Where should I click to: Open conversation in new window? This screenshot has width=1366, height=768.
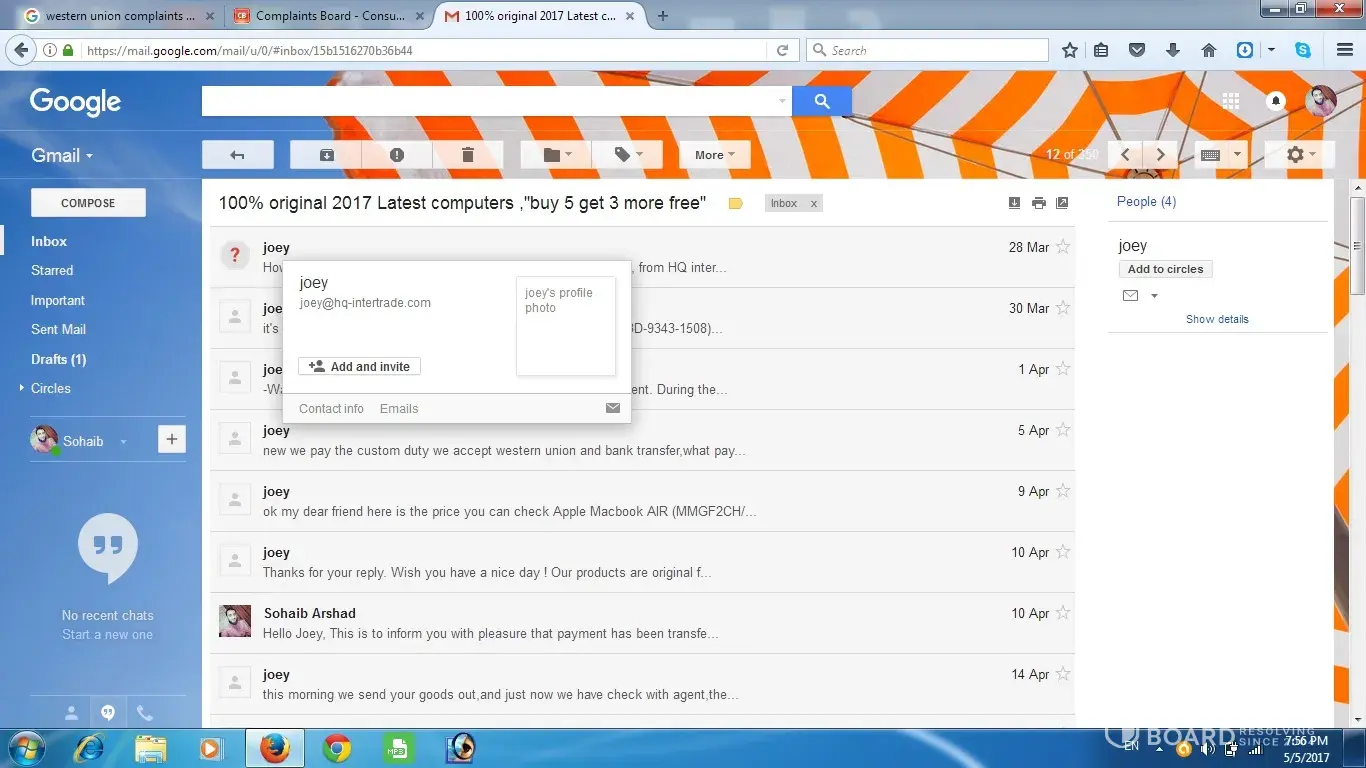coord(1062,203)
